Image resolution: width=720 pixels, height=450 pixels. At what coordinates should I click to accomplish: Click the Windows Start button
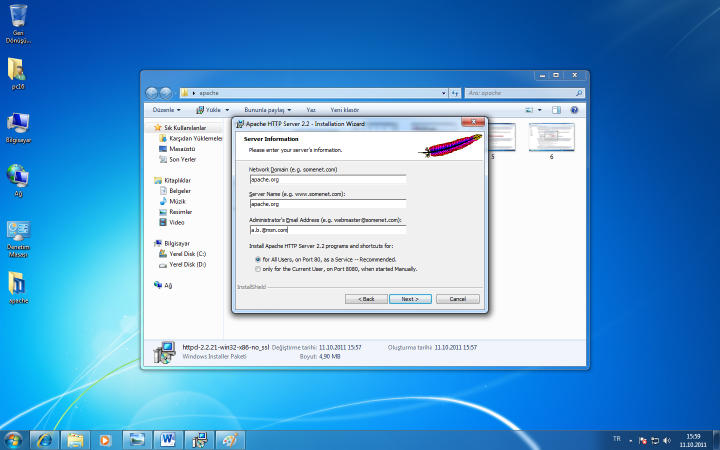(14, 439)
